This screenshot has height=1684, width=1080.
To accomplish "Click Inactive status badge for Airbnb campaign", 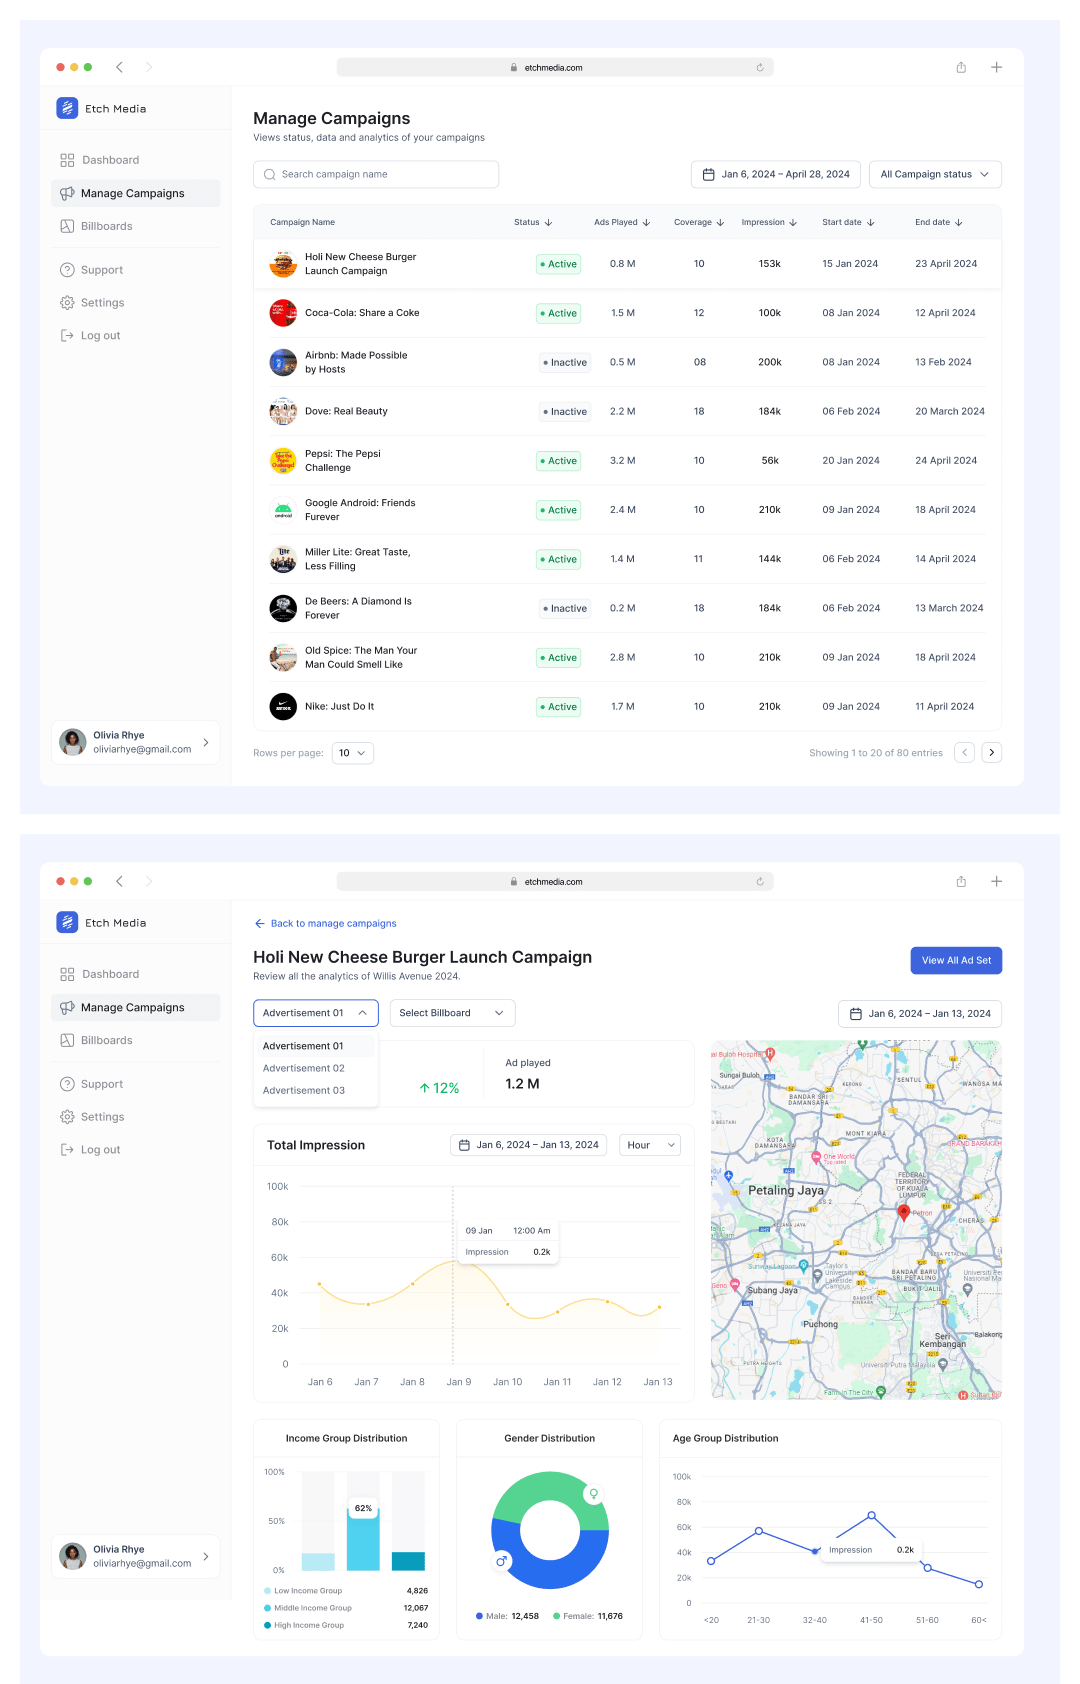I will click(565, 362).
